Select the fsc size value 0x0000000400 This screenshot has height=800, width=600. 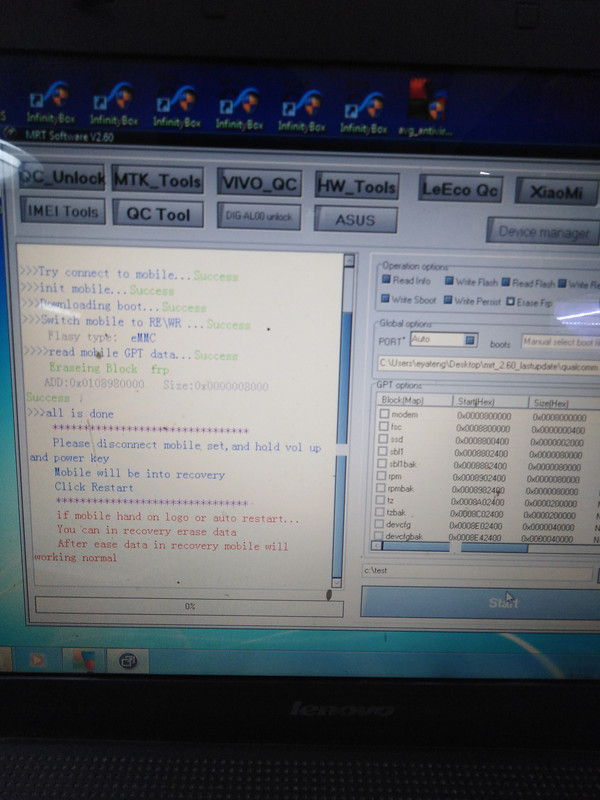tap(558, 430)
